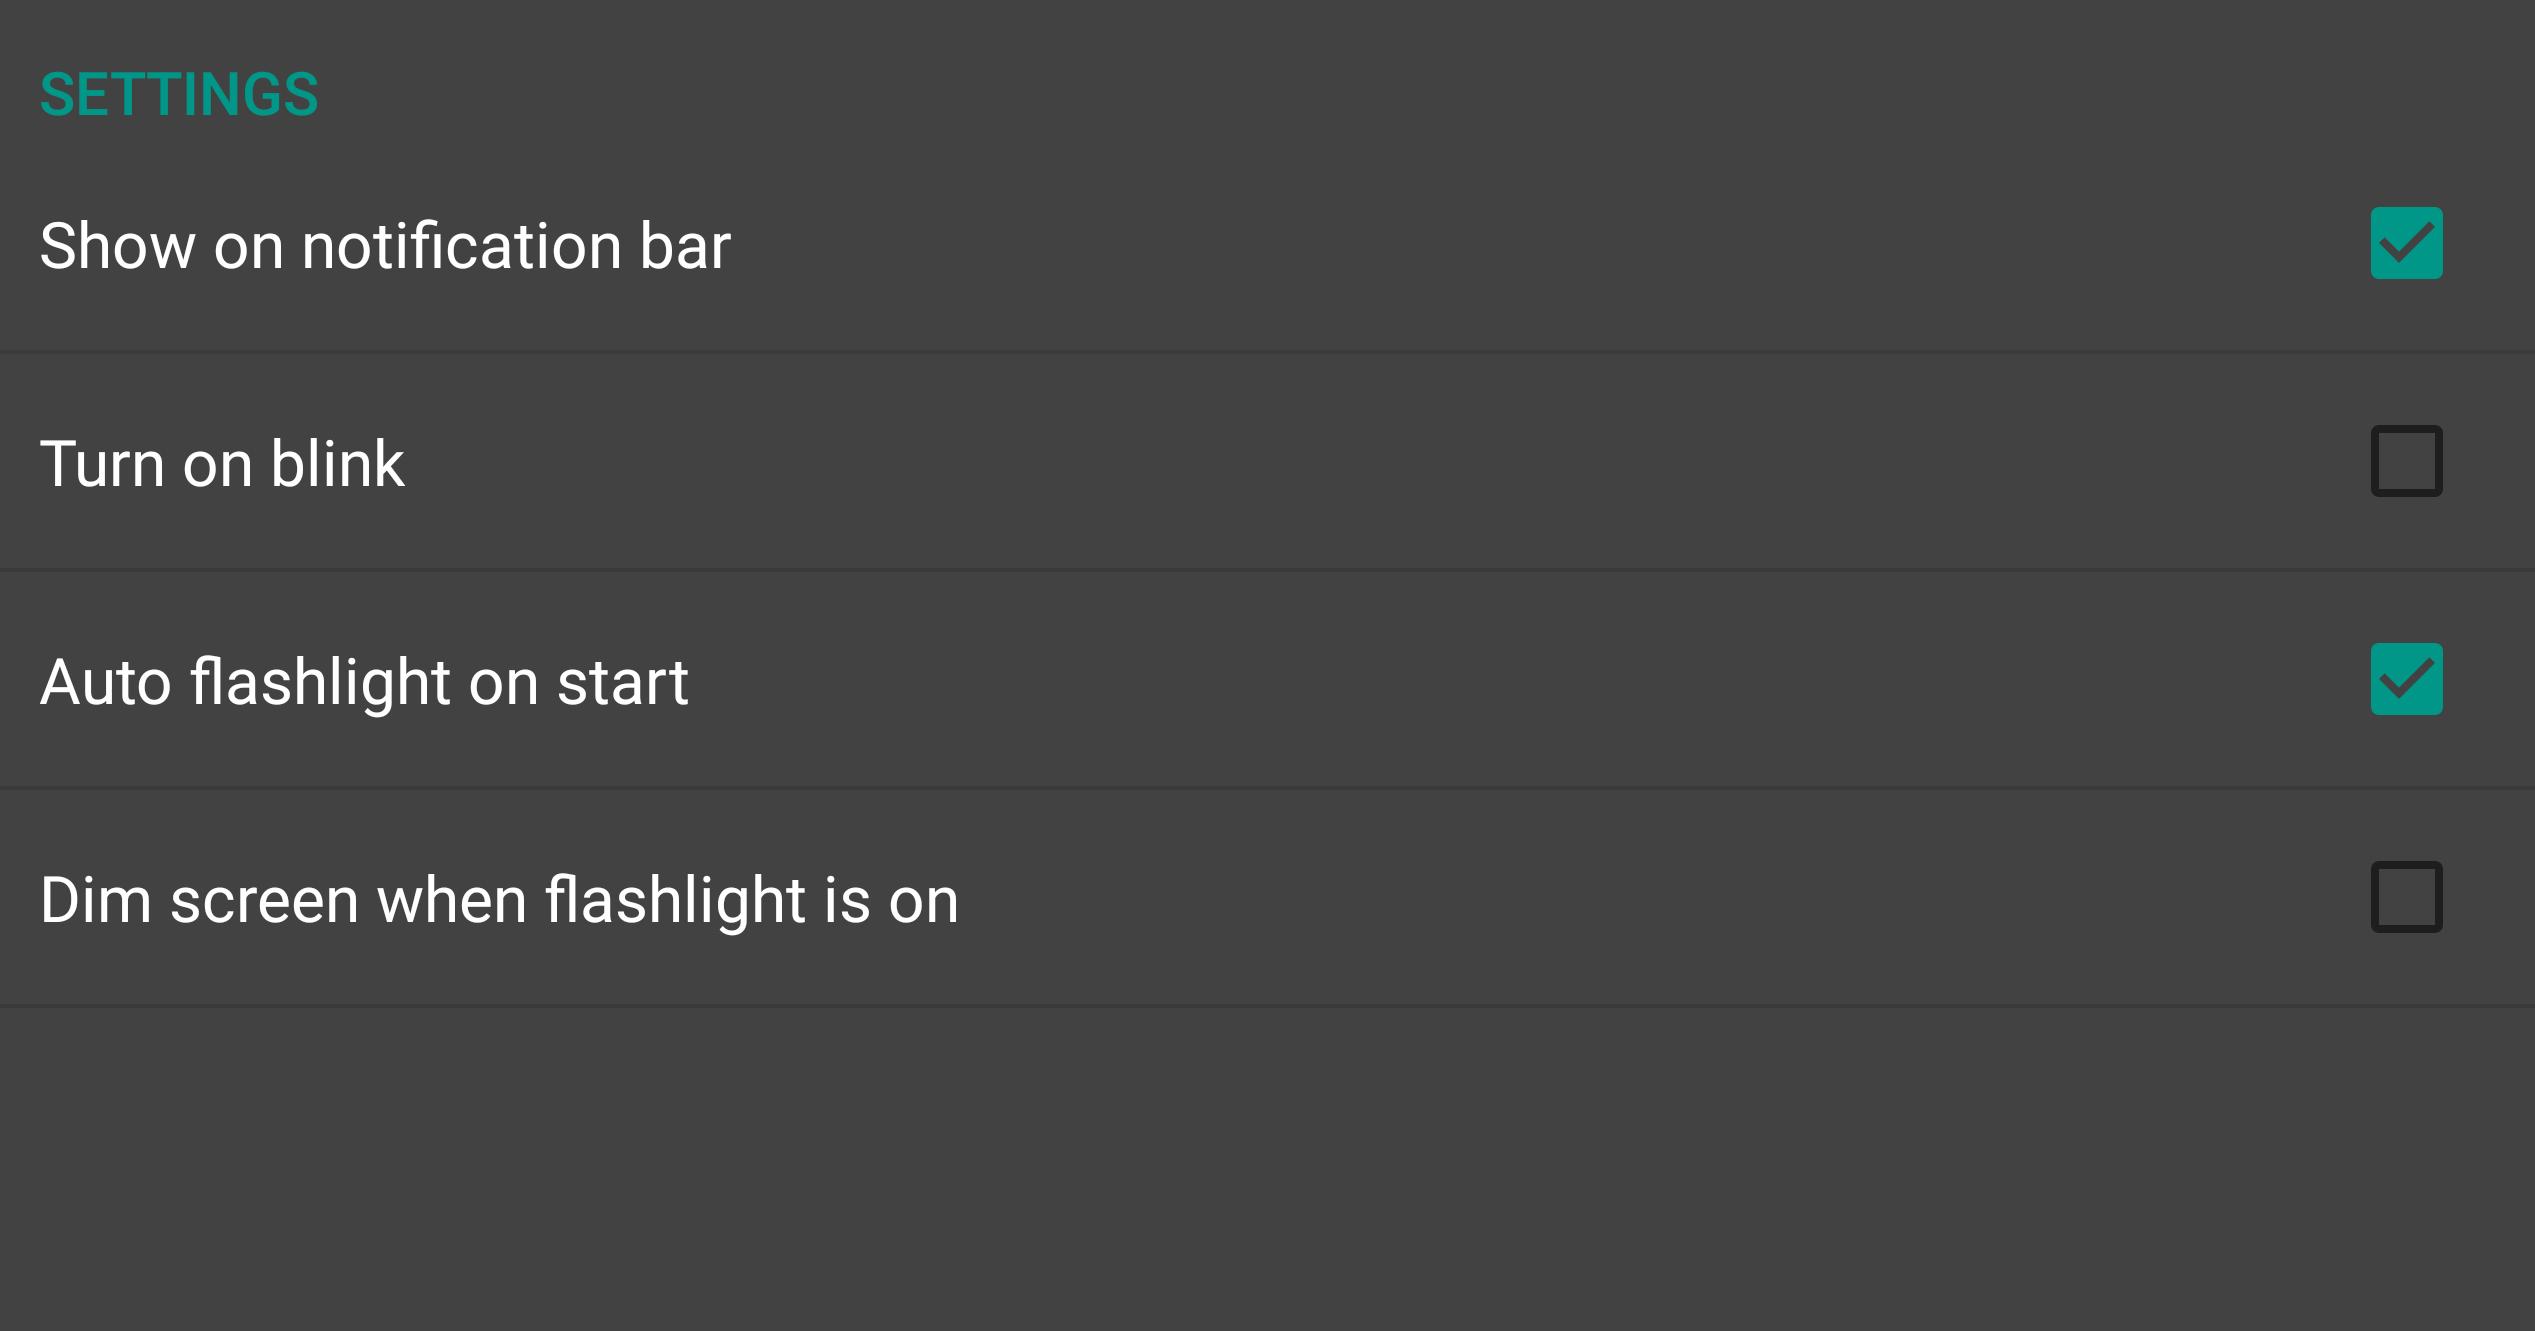Viewport: 2535px width, 1331px height.
Task: Tick the empty box beside Dim screen option
Action: [x=2406, y=897]
